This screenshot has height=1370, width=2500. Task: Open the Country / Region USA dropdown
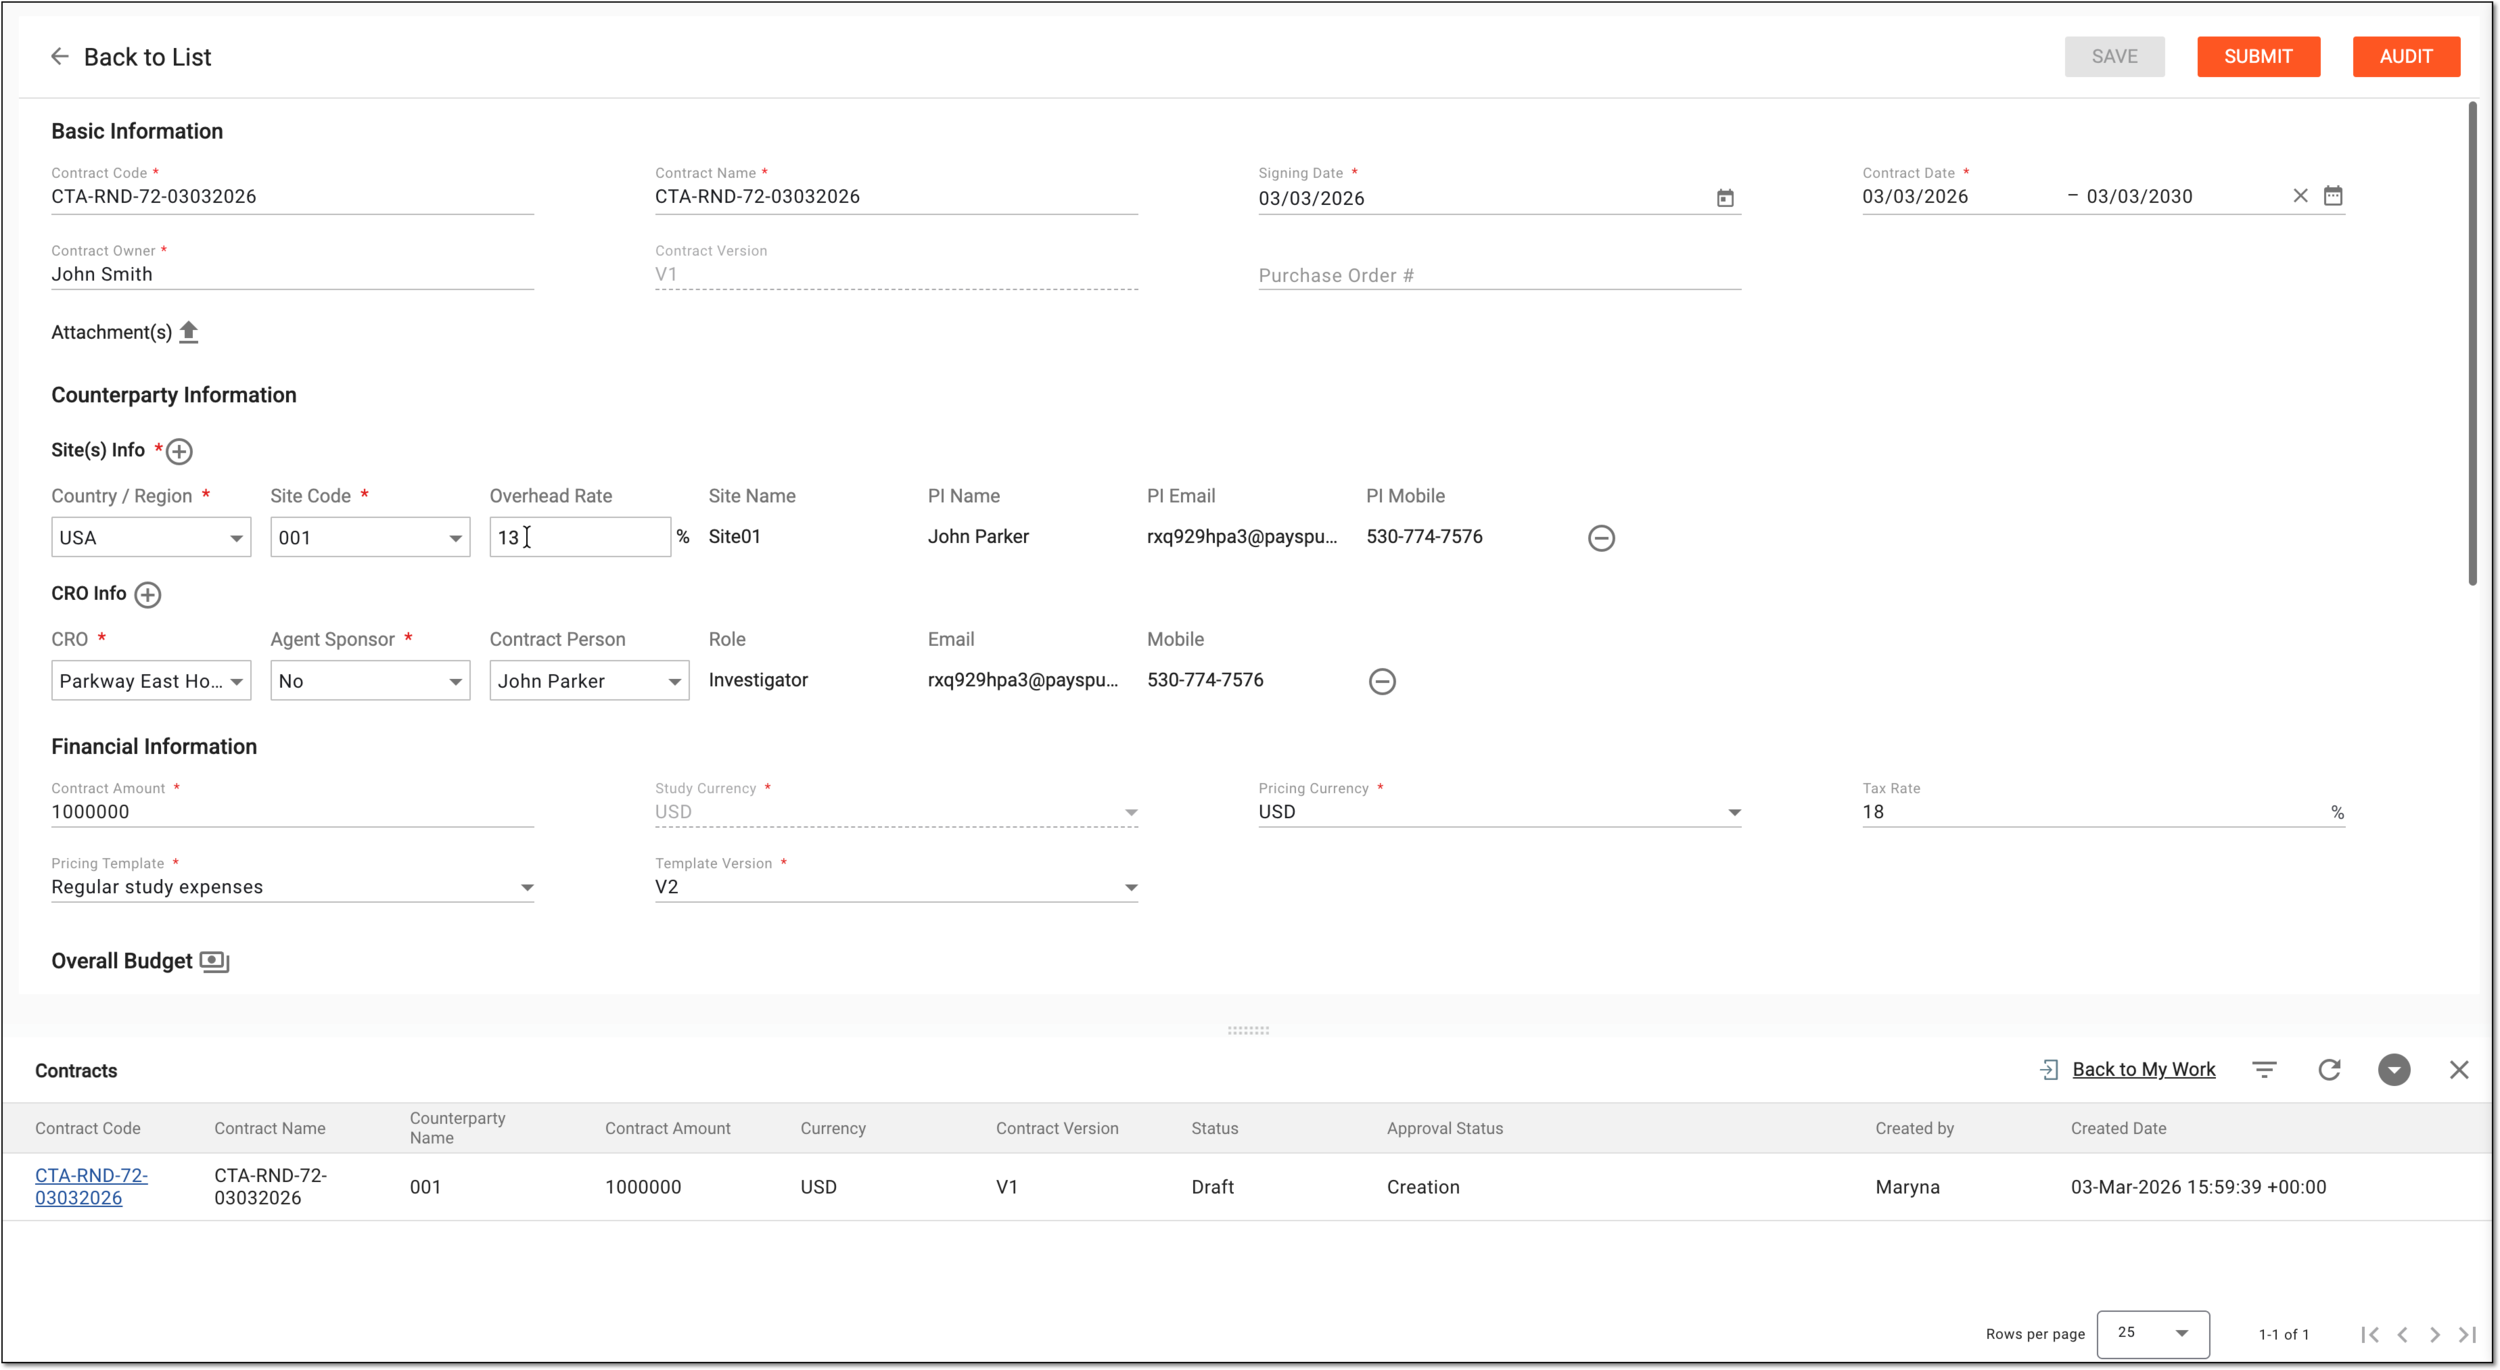151,538
